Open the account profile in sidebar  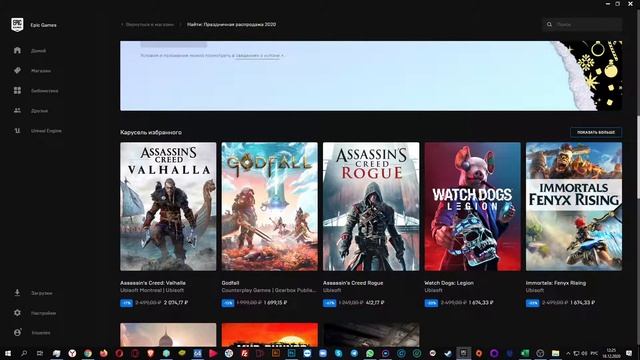[x=31, y=333]
